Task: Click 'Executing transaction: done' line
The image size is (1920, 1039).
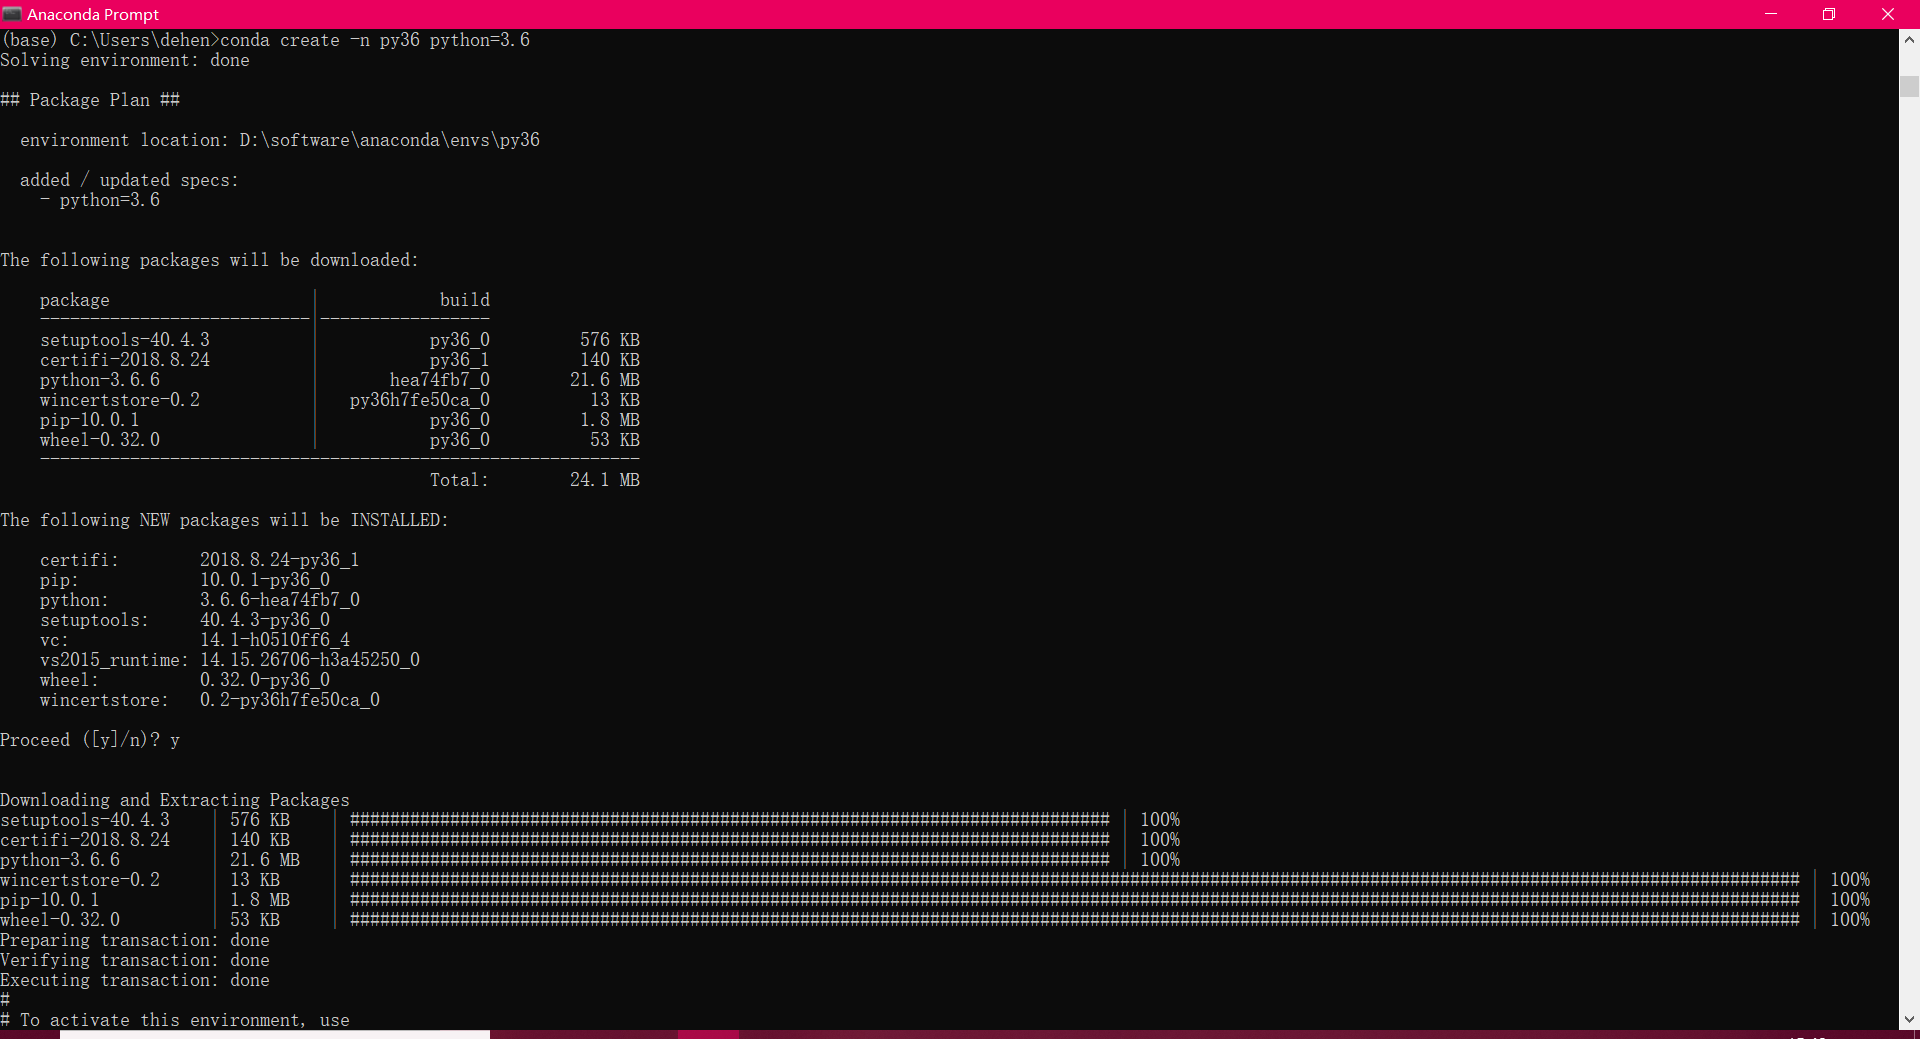Action: (135, 980)
